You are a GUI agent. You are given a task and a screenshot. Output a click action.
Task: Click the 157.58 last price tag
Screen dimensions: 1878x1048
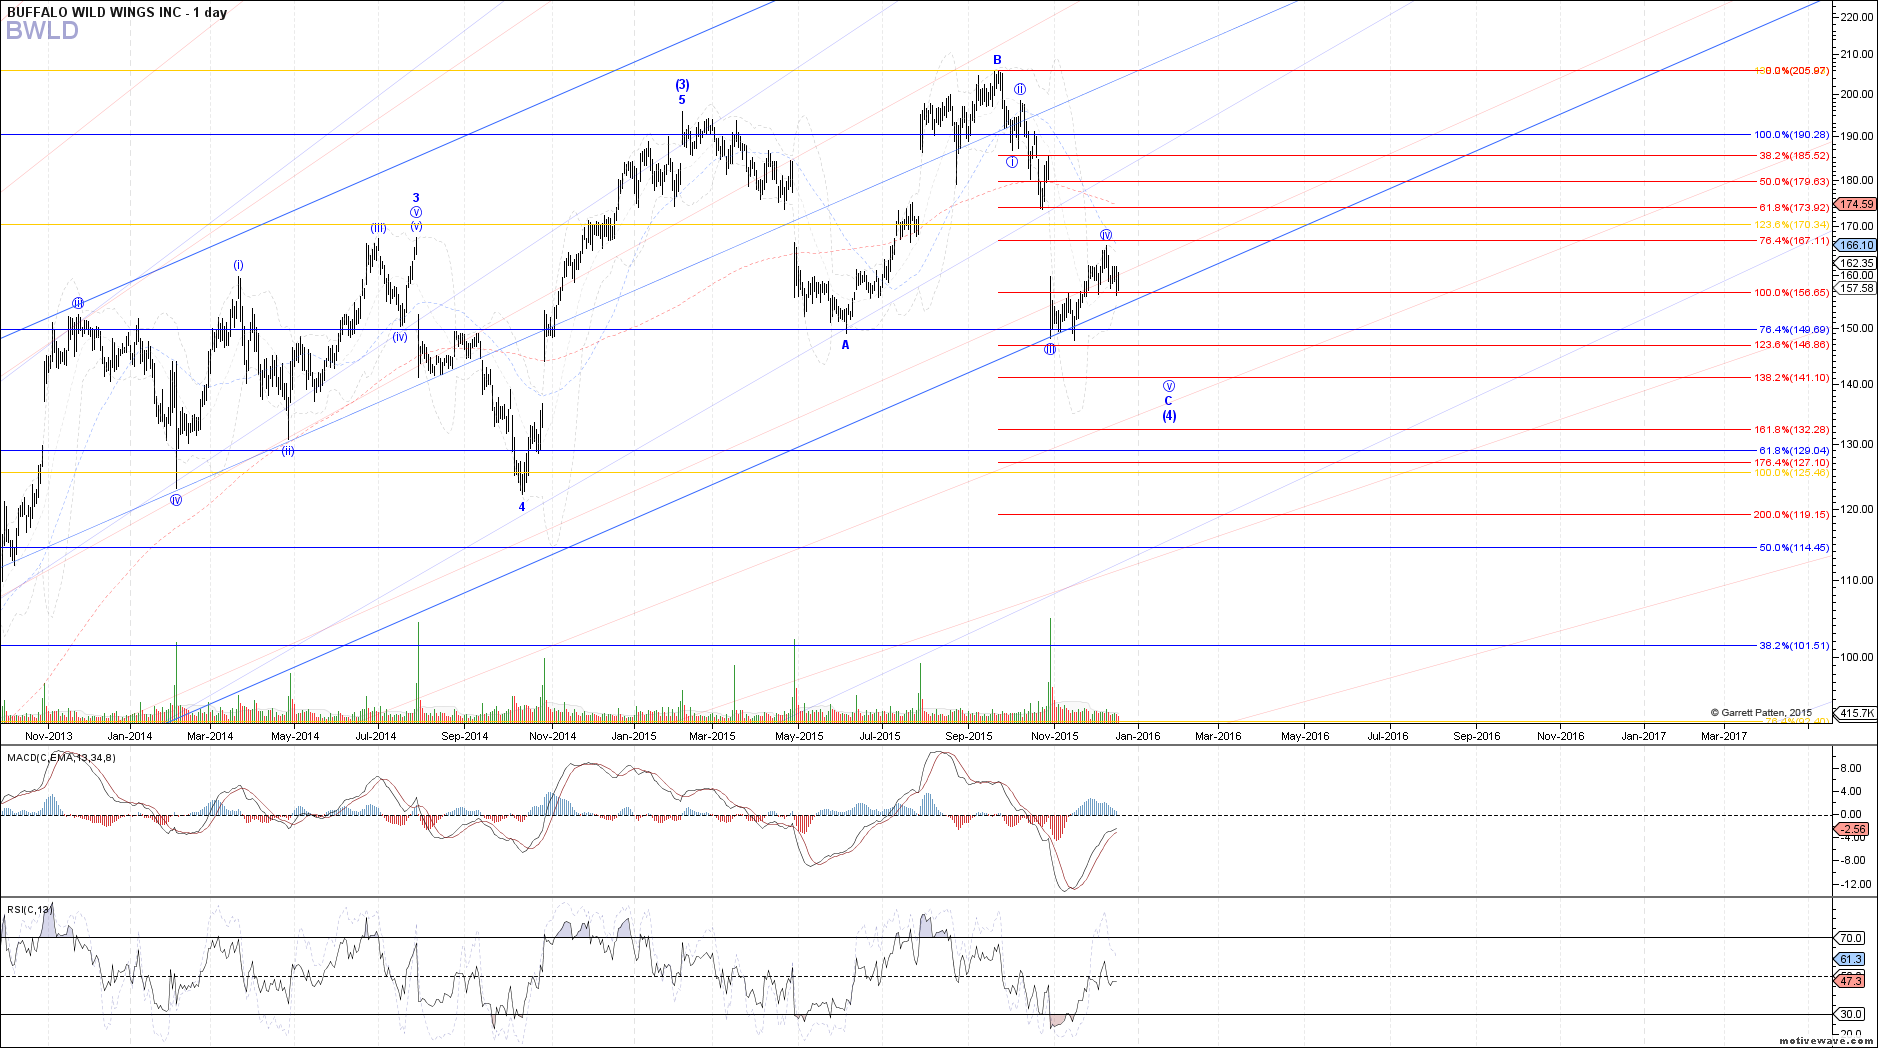1857,288
